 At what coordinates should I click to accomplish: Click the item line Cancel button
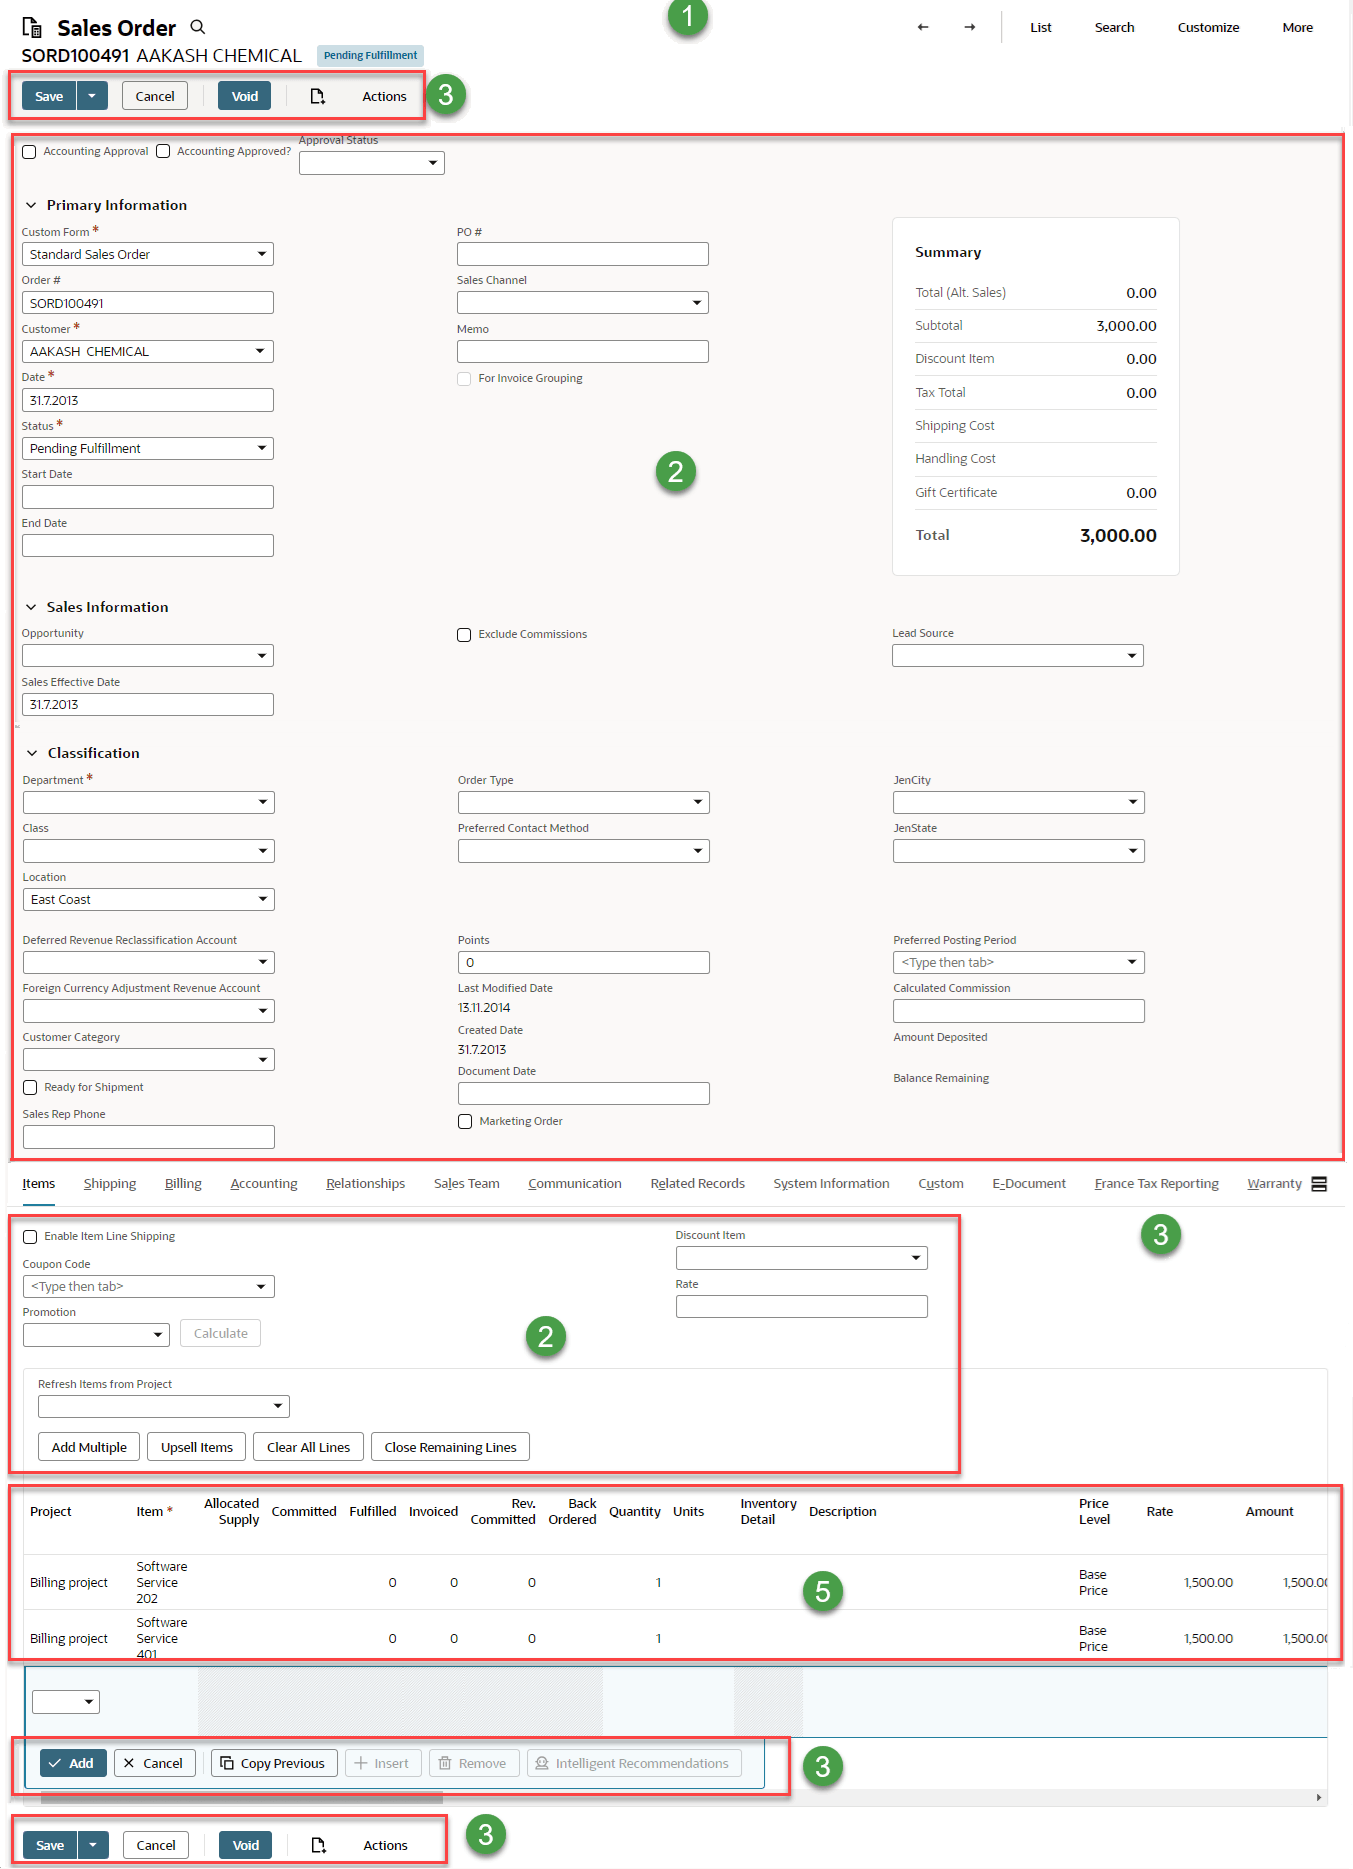153,1763
